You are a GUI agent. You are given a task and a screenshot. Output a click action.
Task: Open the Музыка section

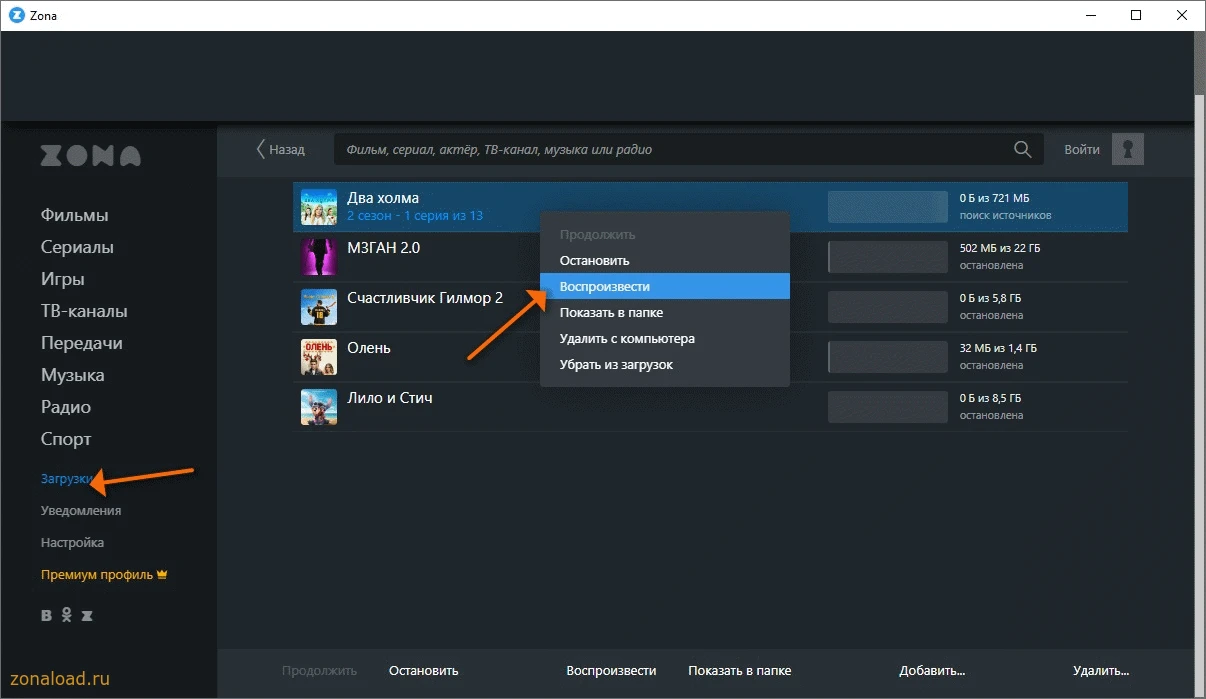(73, 375)
